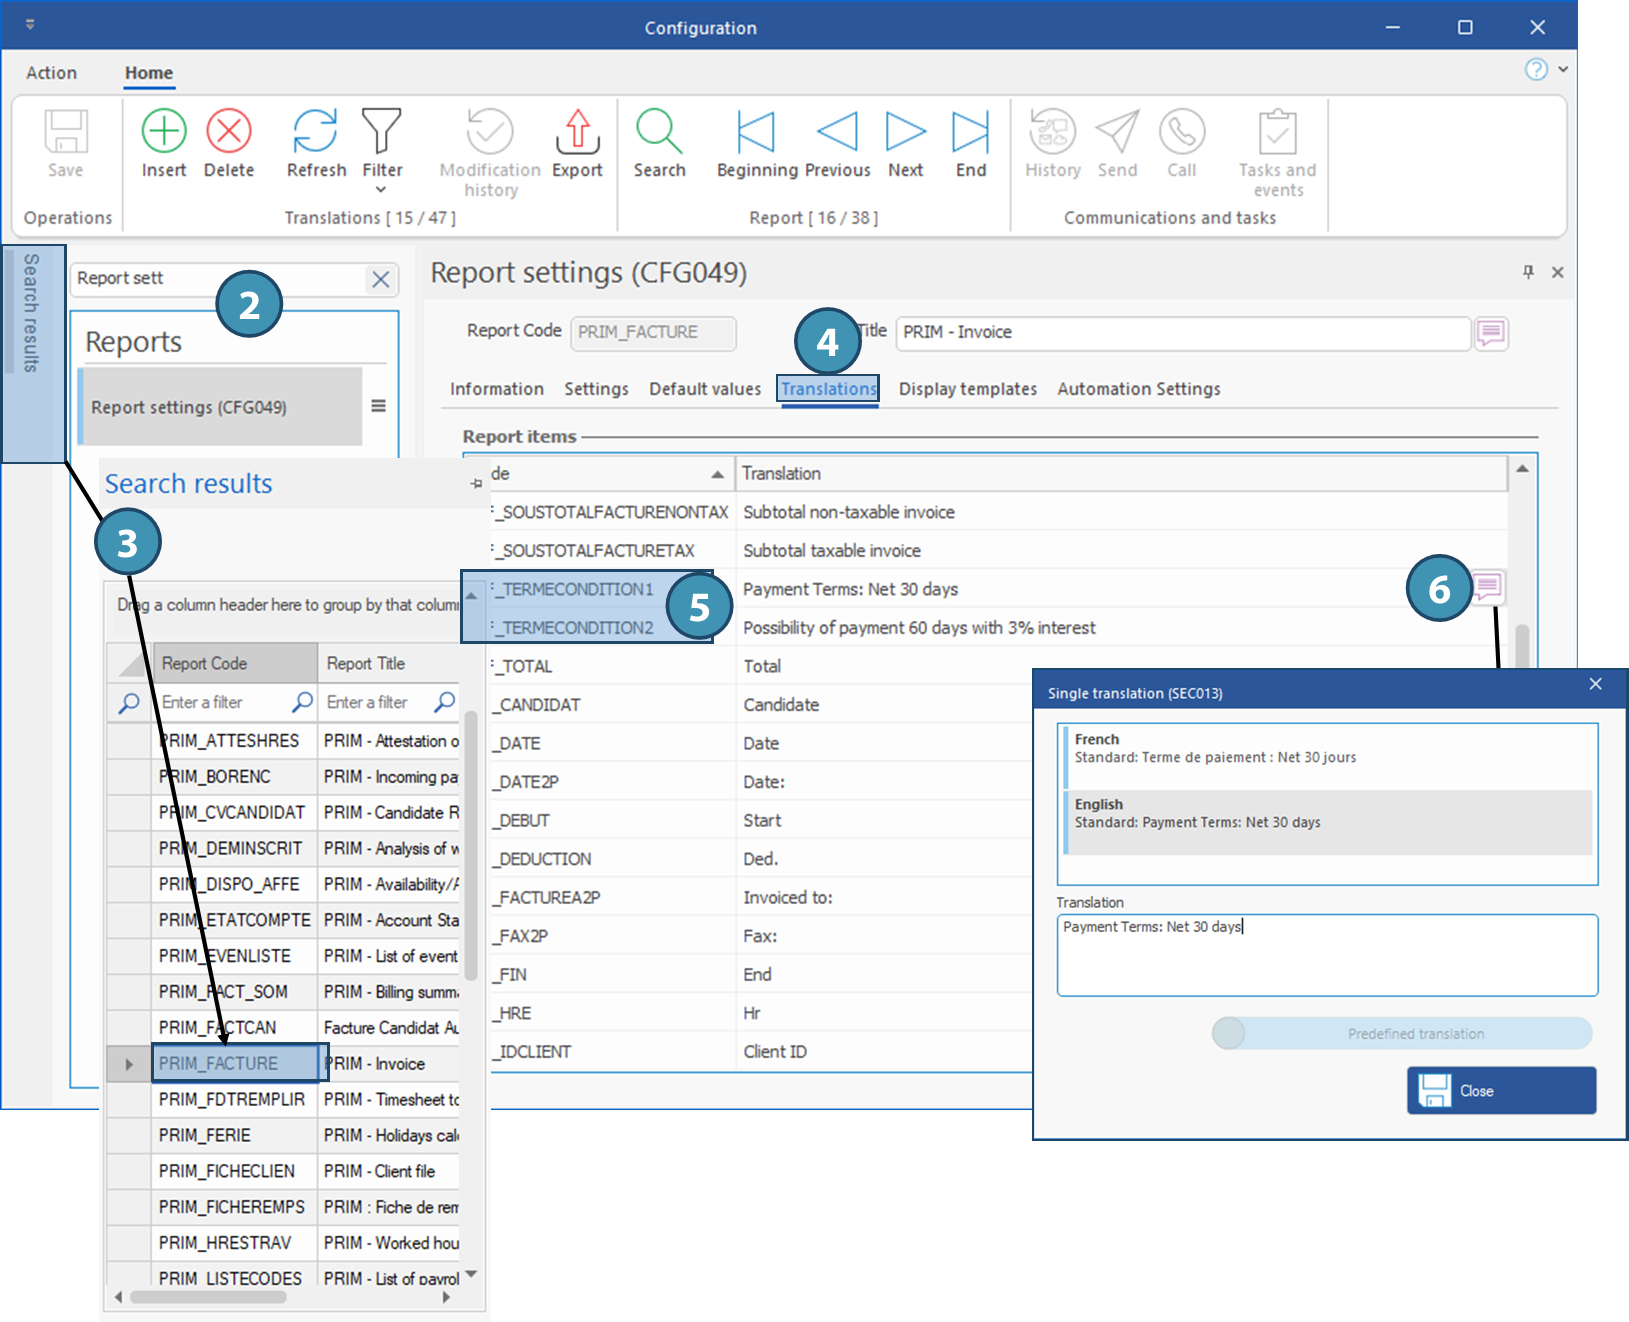Open the Filter dropdown arrow
The image size is (1629, 1322).
(x=381, y=190)
